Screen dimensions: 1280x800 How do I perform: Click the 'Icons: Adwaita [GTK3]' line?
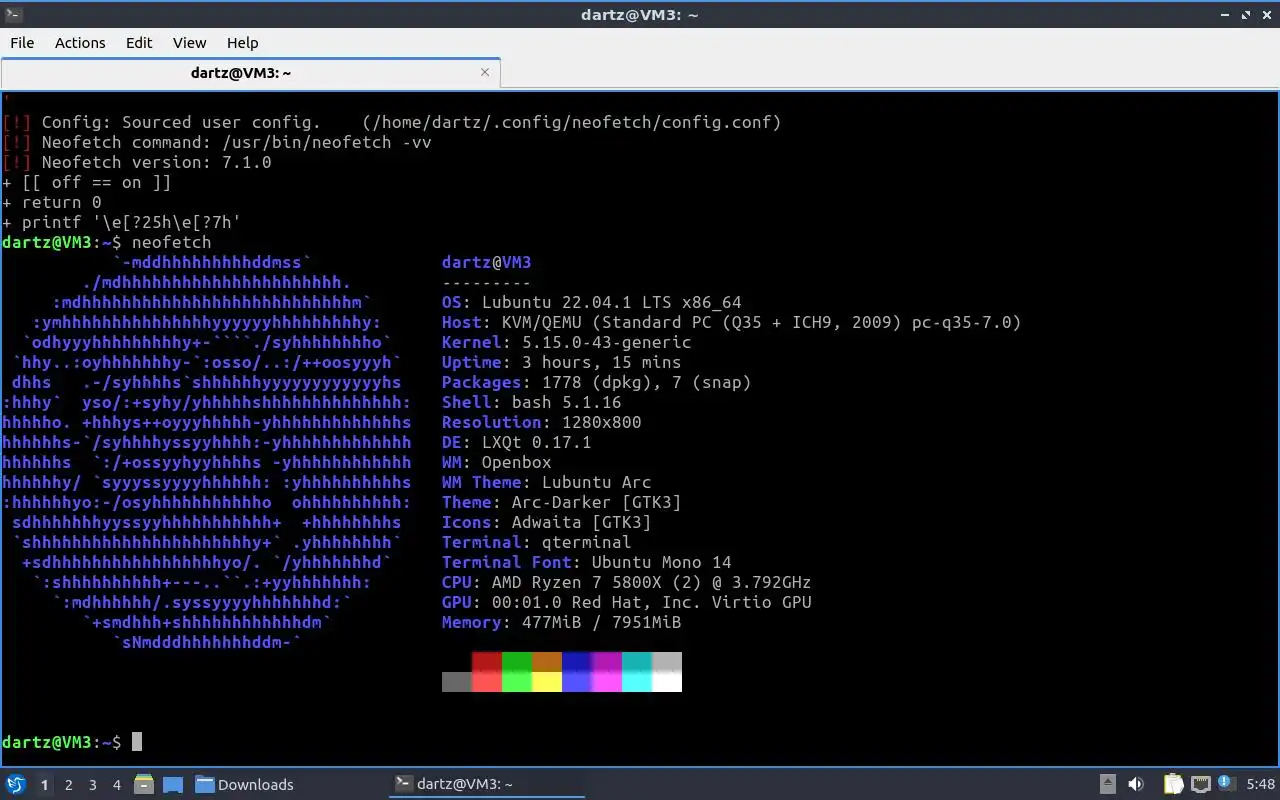(547, 522)
